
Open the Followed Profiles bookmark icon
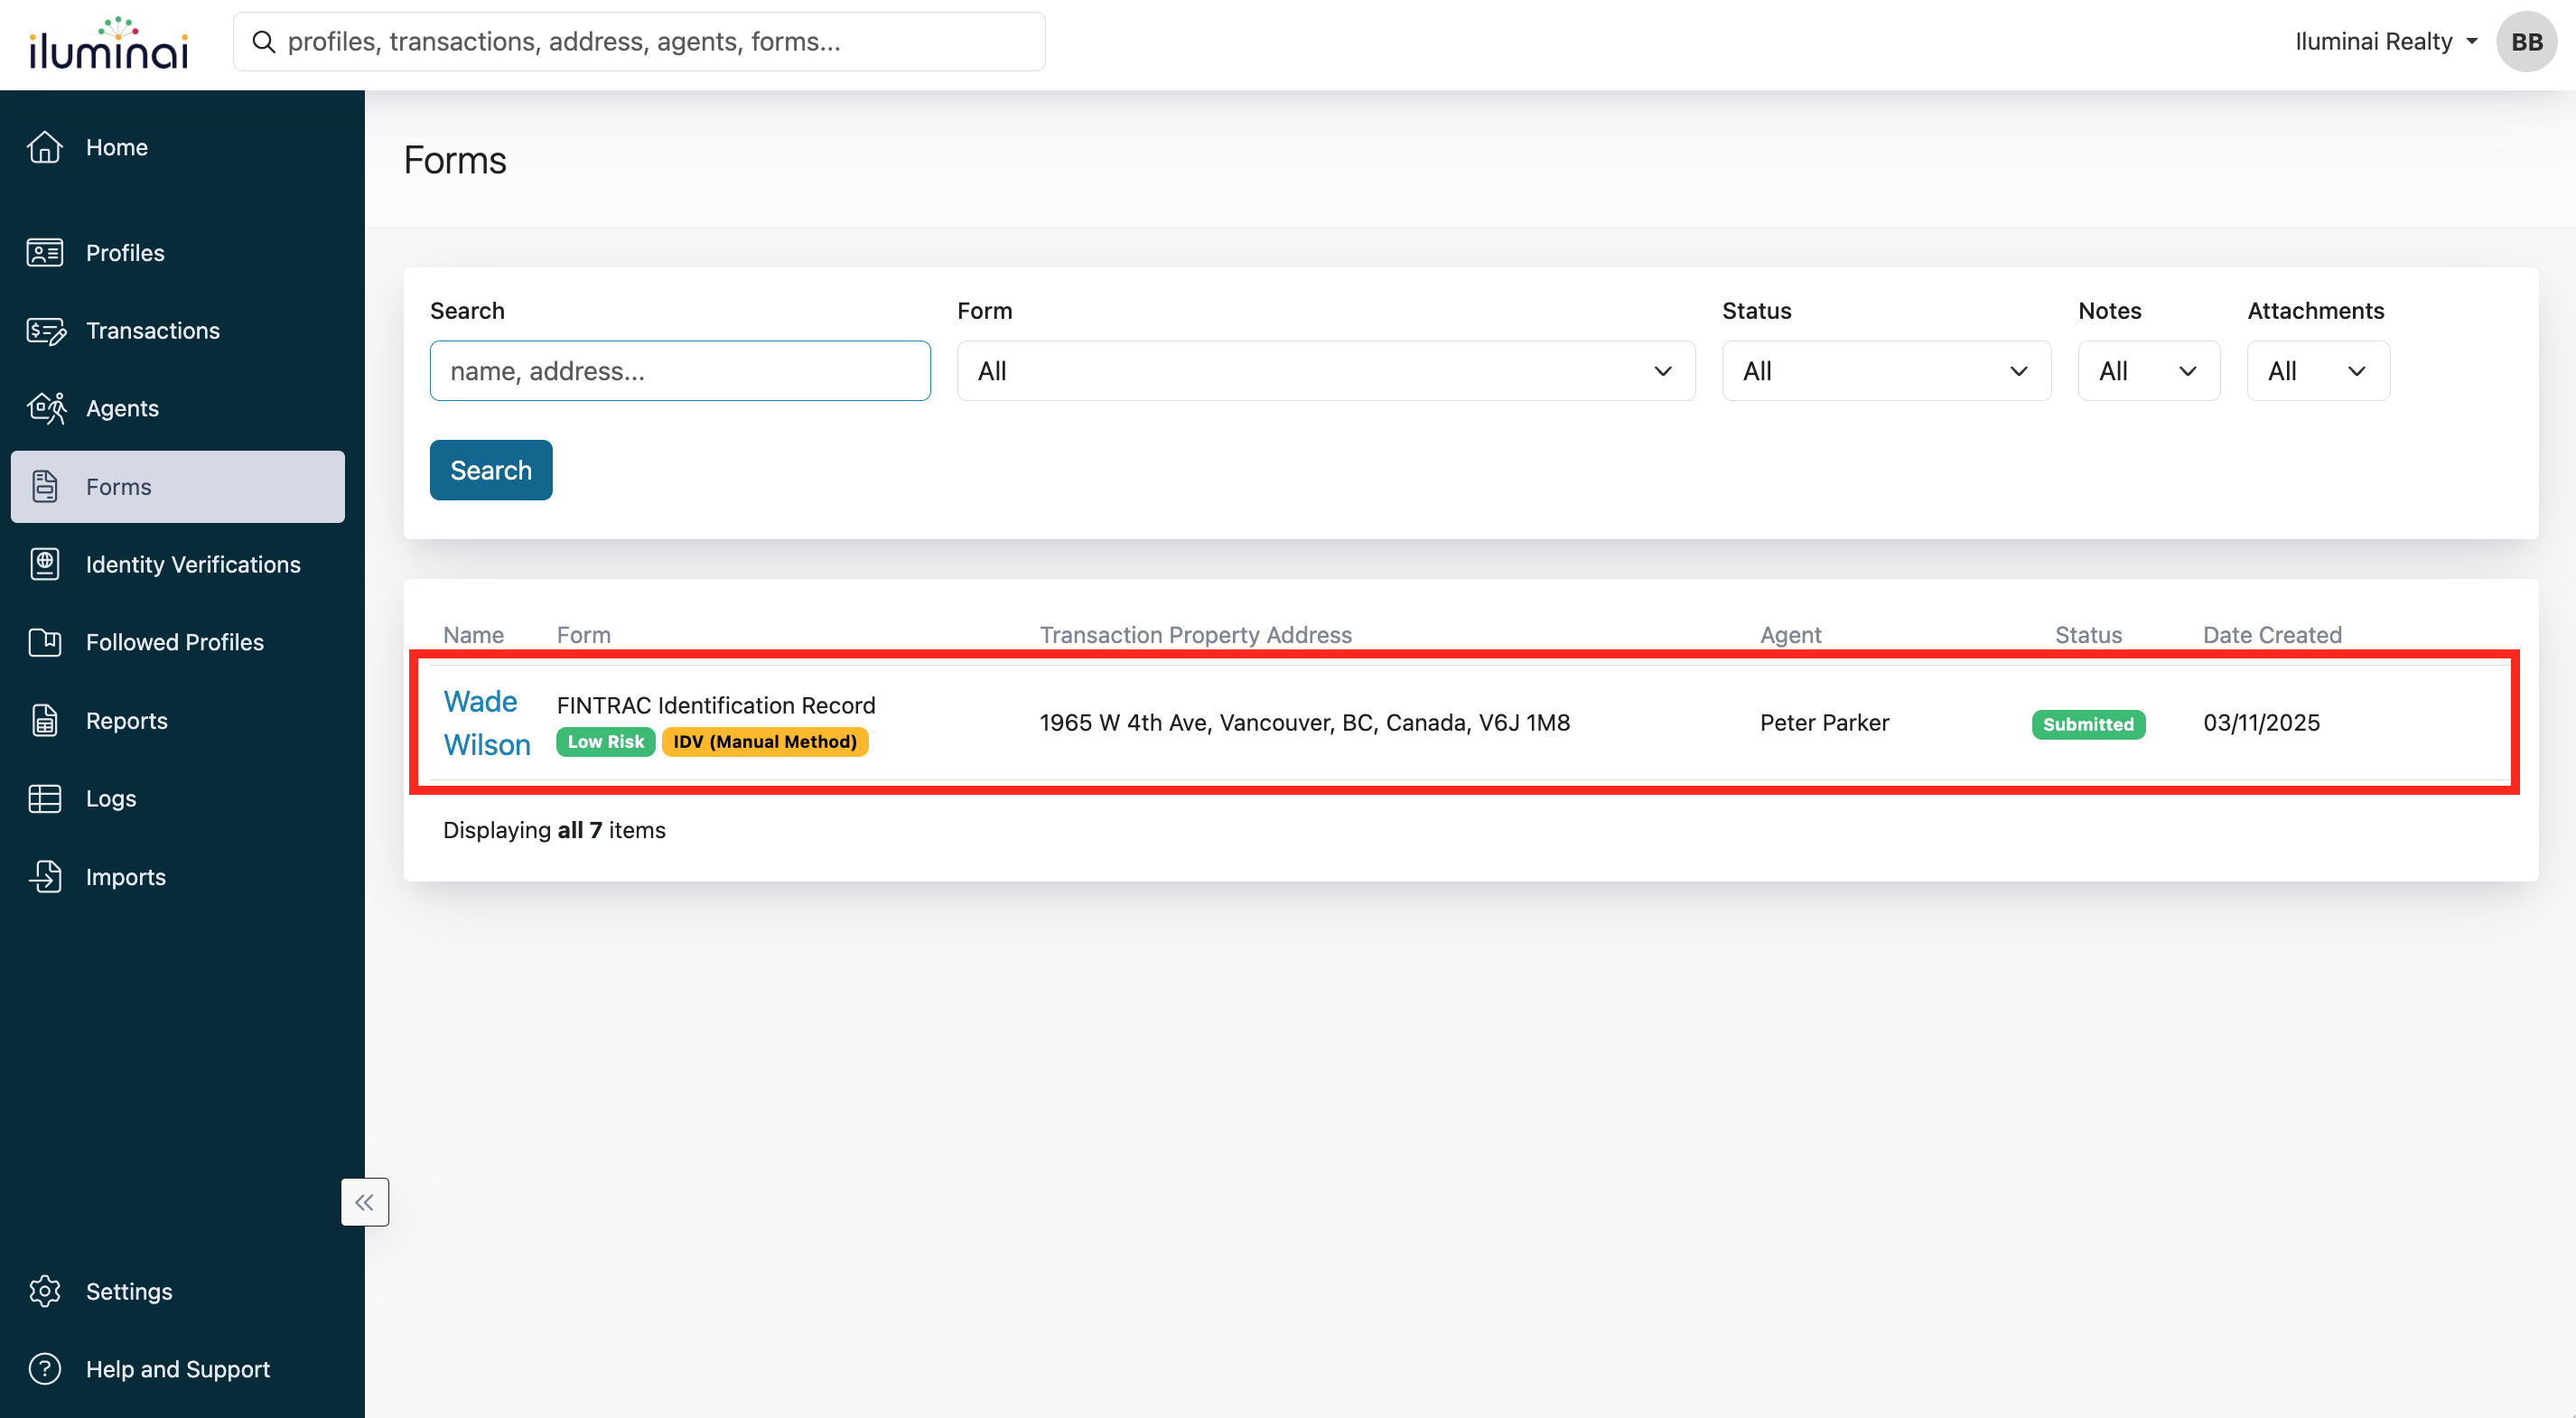[x=45, y=642]
